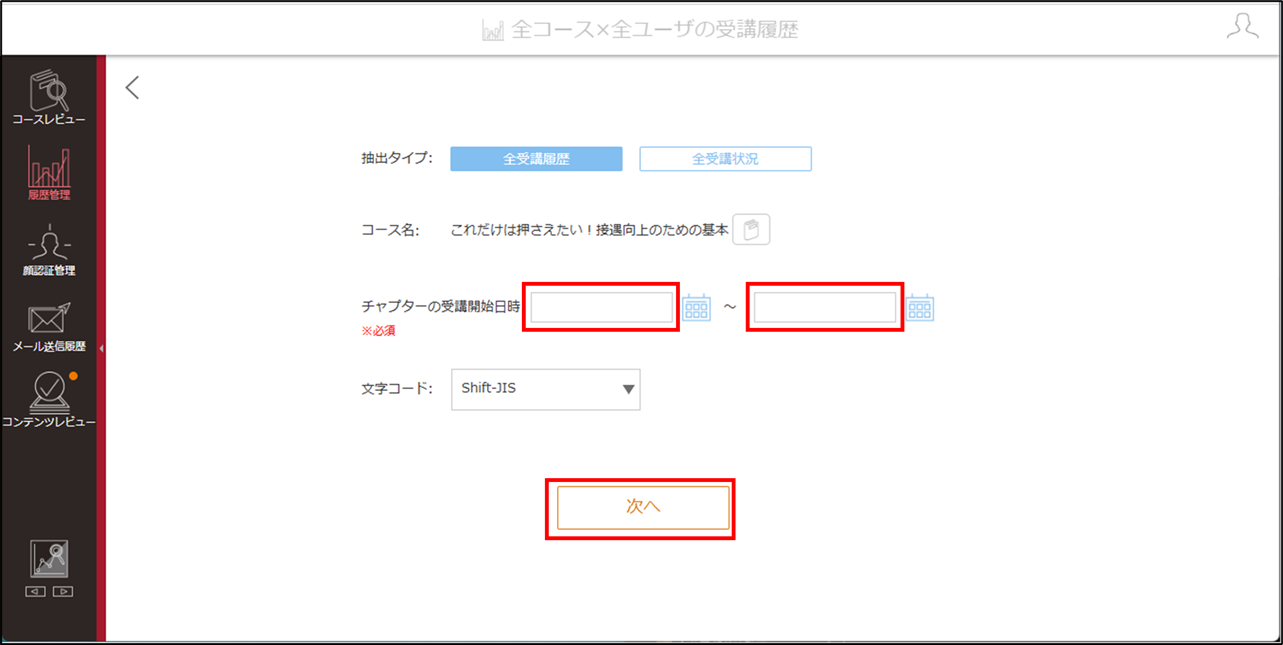Open calendar picker for start date
Image resolution: width=1283 pixels, height=645 pixels.
(696, 307)
